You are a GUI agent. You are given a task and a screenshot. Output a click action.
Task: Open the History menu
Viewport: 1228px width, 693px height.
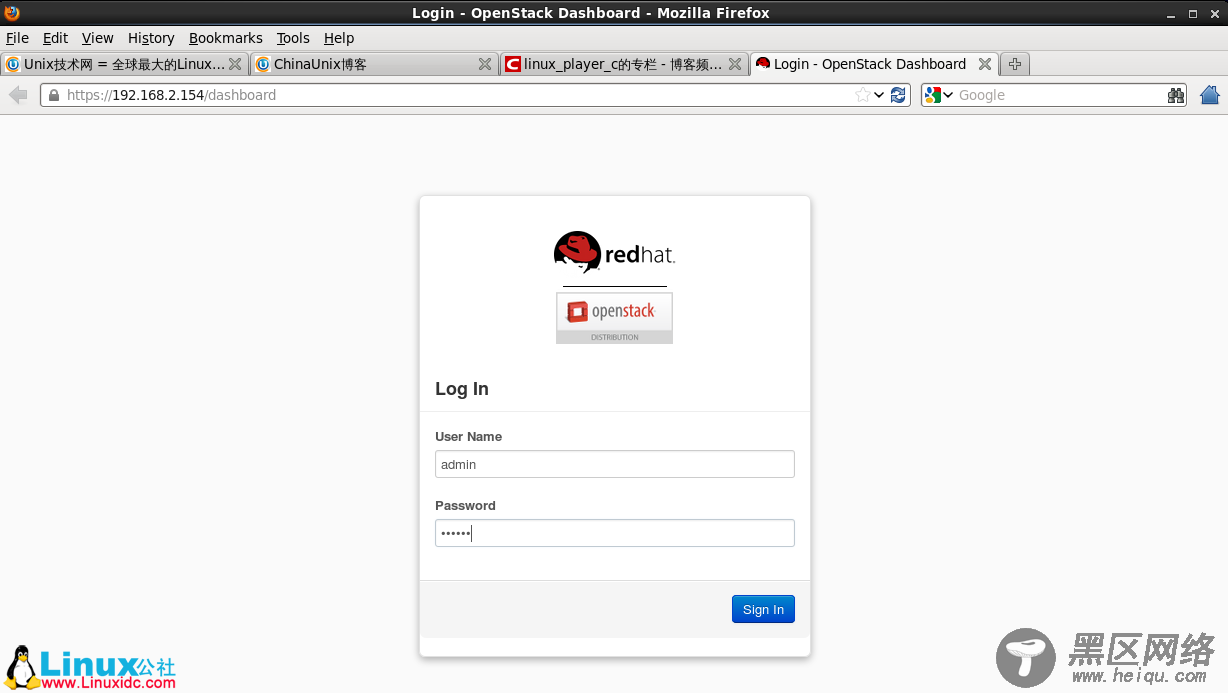[151, 38]
